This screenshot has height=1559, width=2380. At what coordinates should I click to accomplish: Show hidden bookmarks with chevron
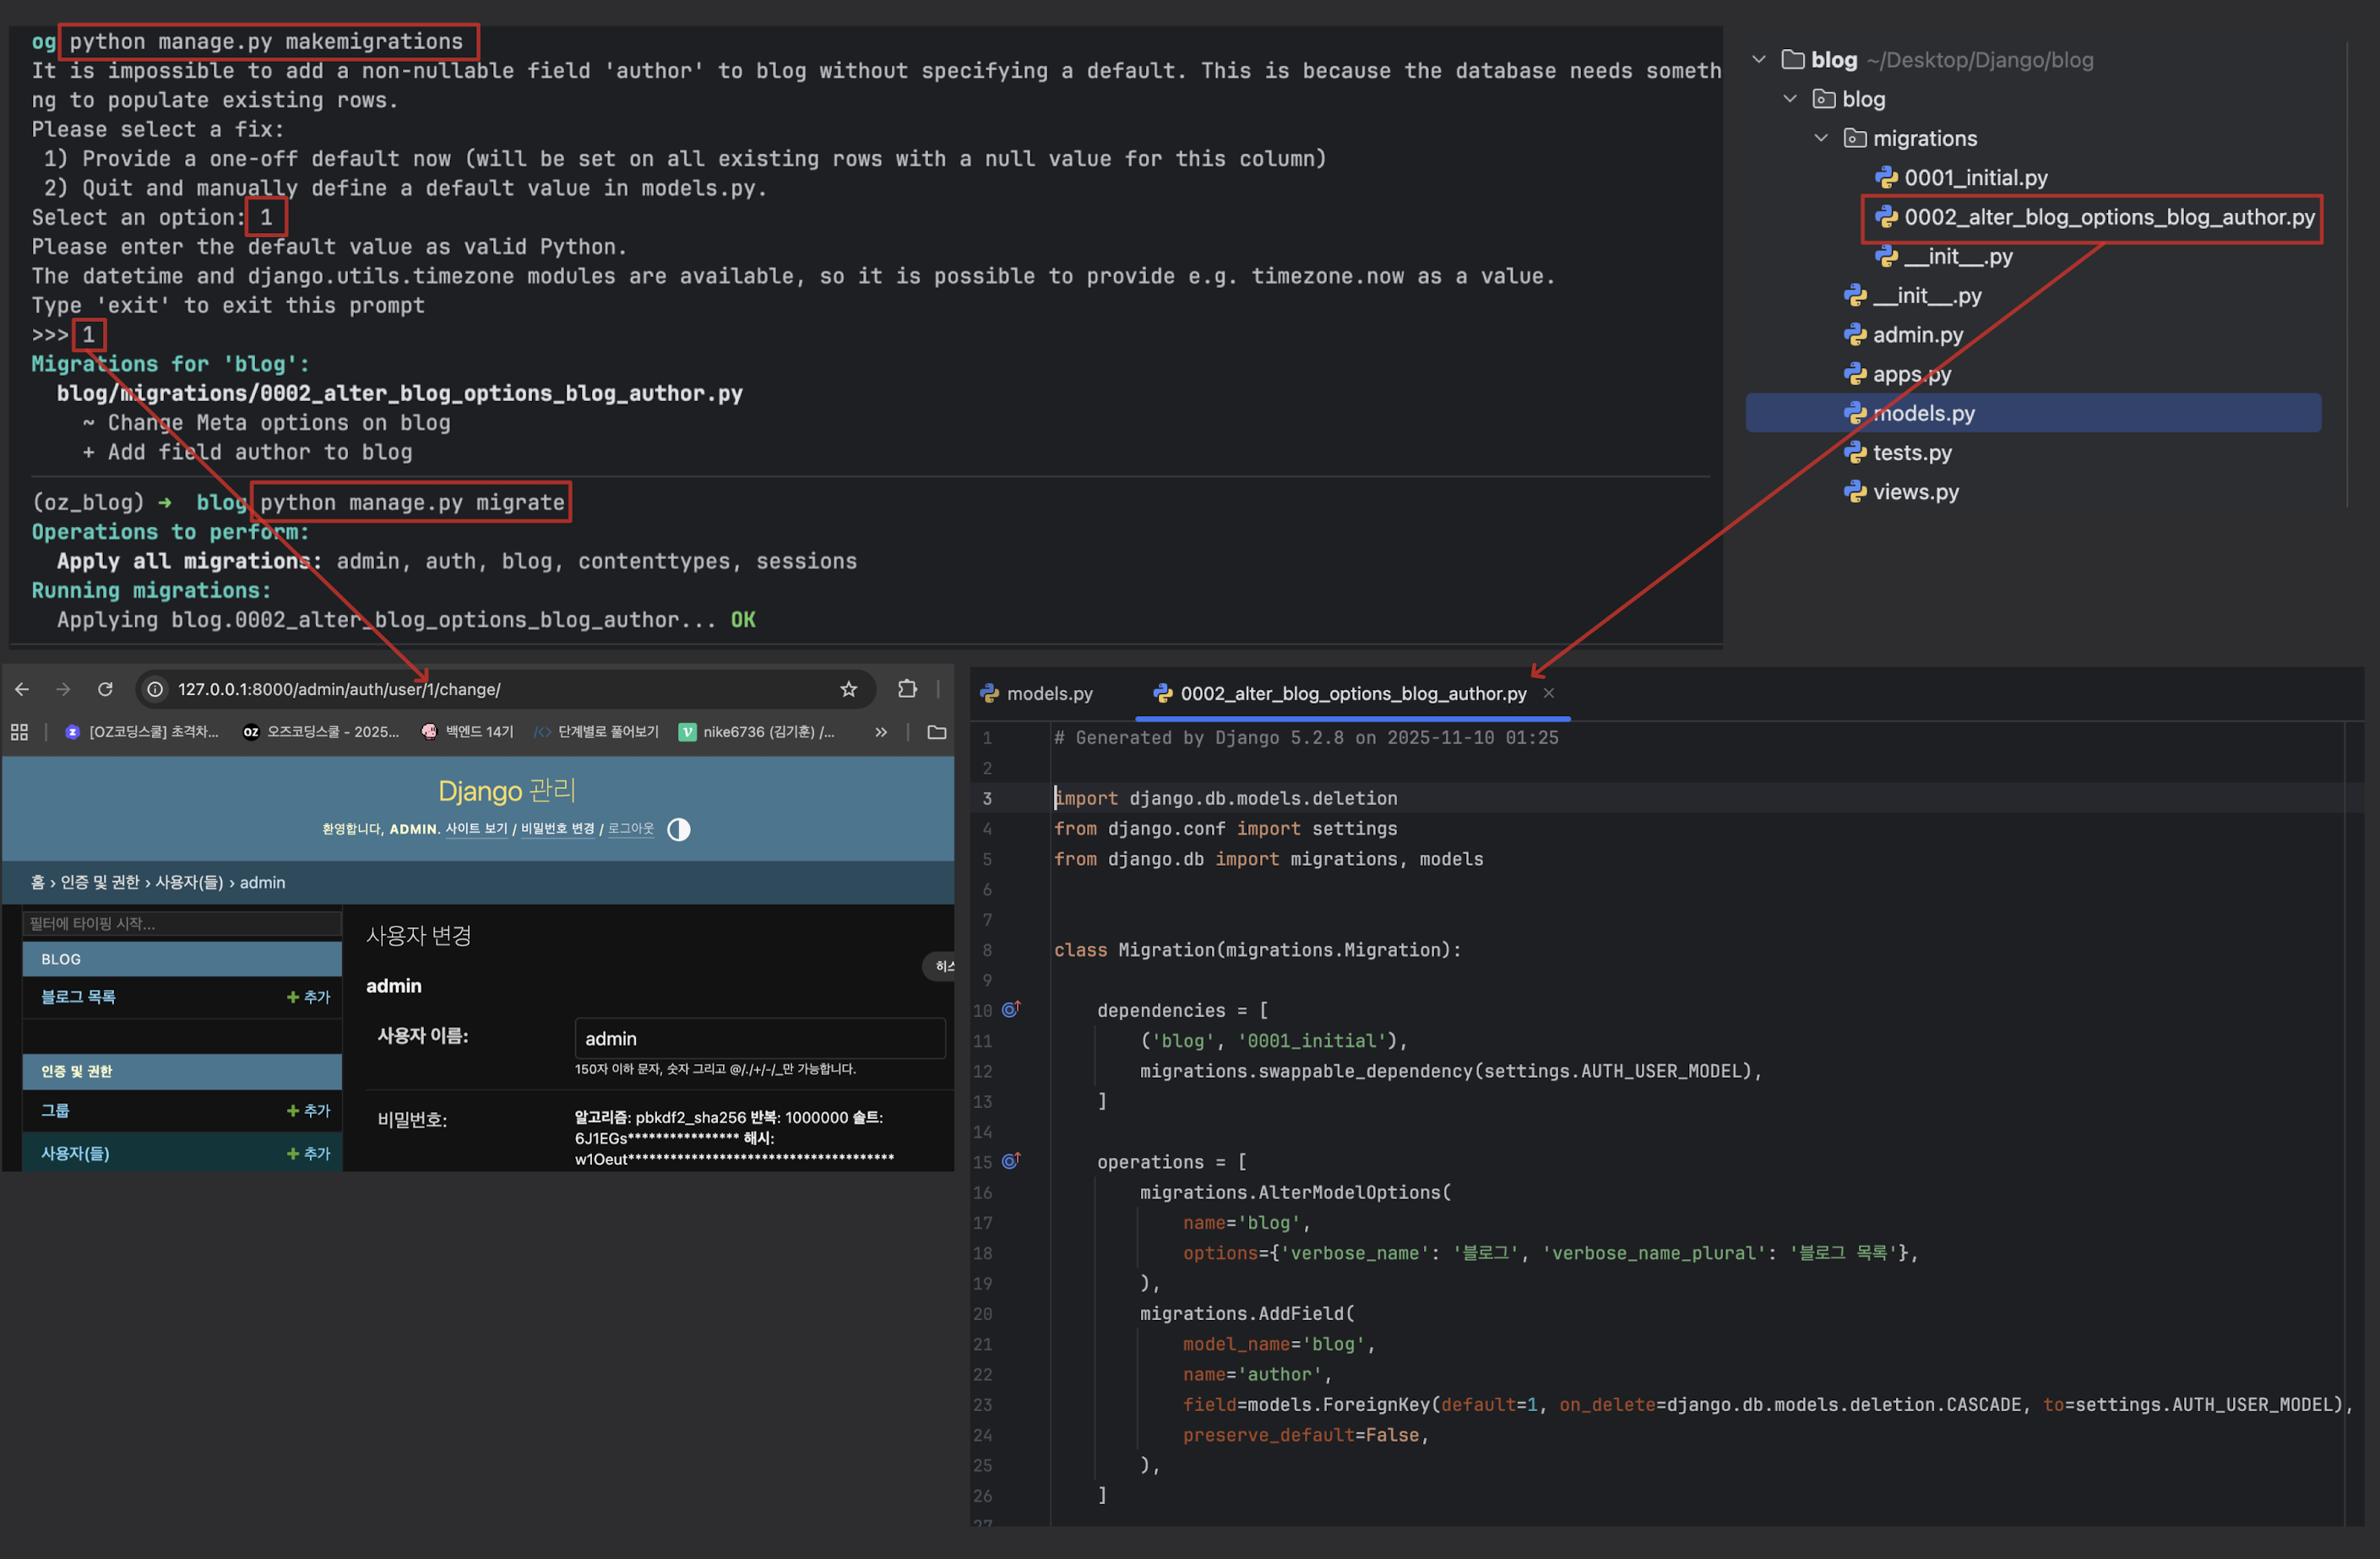[x=880, y=732]
